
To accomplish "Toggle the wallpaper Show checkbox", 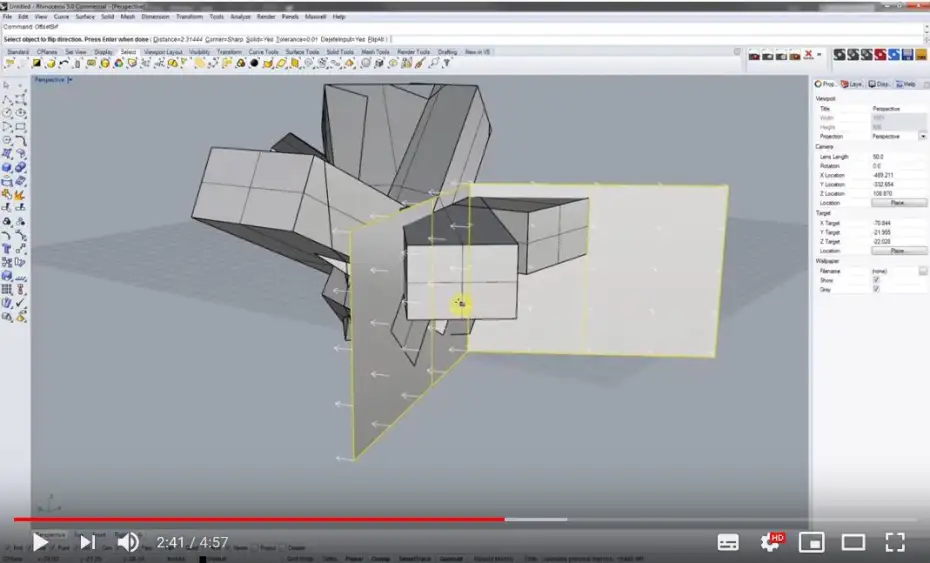I will point(876,280).
